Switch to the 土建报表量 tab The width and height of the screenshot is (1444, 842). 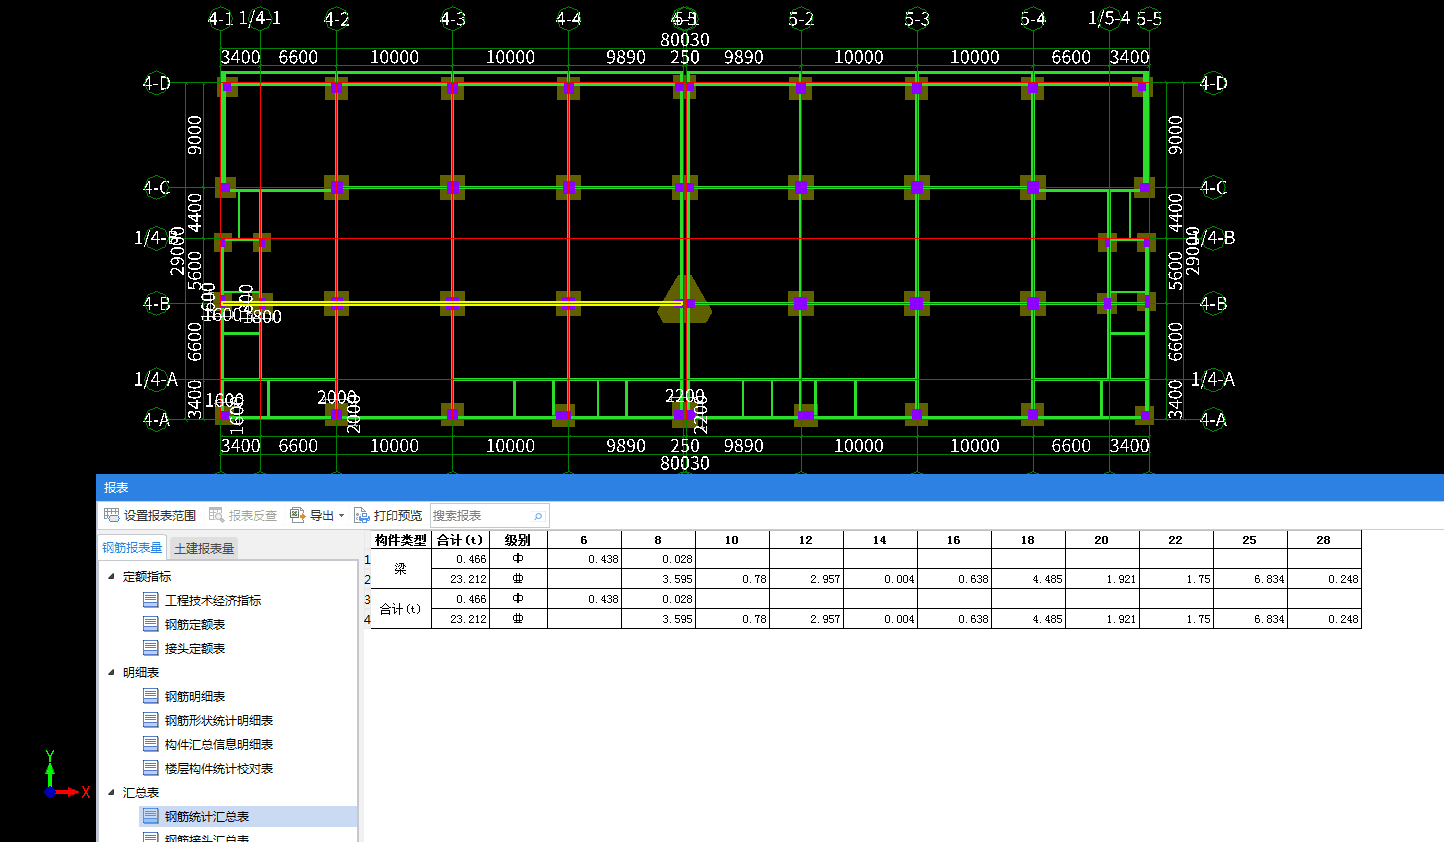[204, 548]
